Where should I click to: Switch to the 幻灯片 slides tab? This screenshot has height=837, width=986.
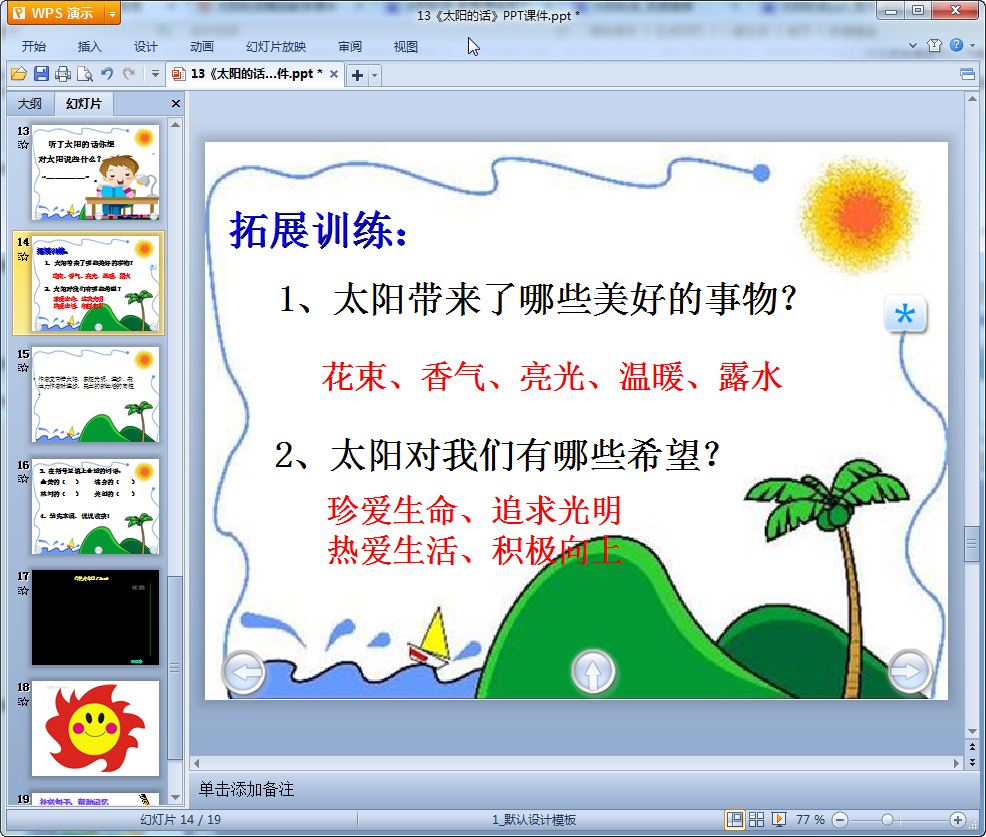(84, 104)
